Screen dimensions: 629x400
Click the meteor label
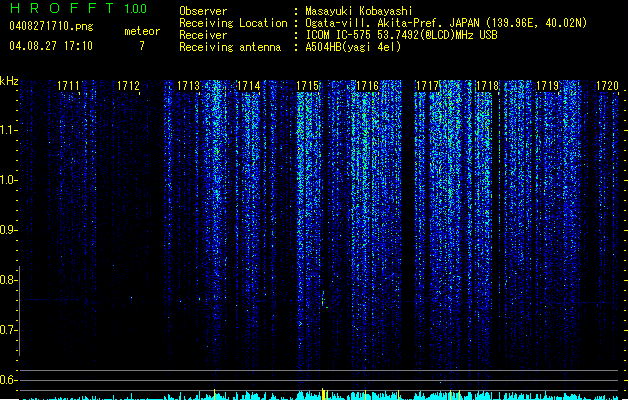142,31
